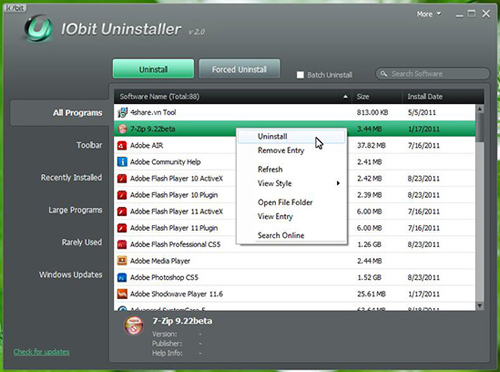
Task: Click the Forced Uninstall button
Action: [x=239, y=69]
